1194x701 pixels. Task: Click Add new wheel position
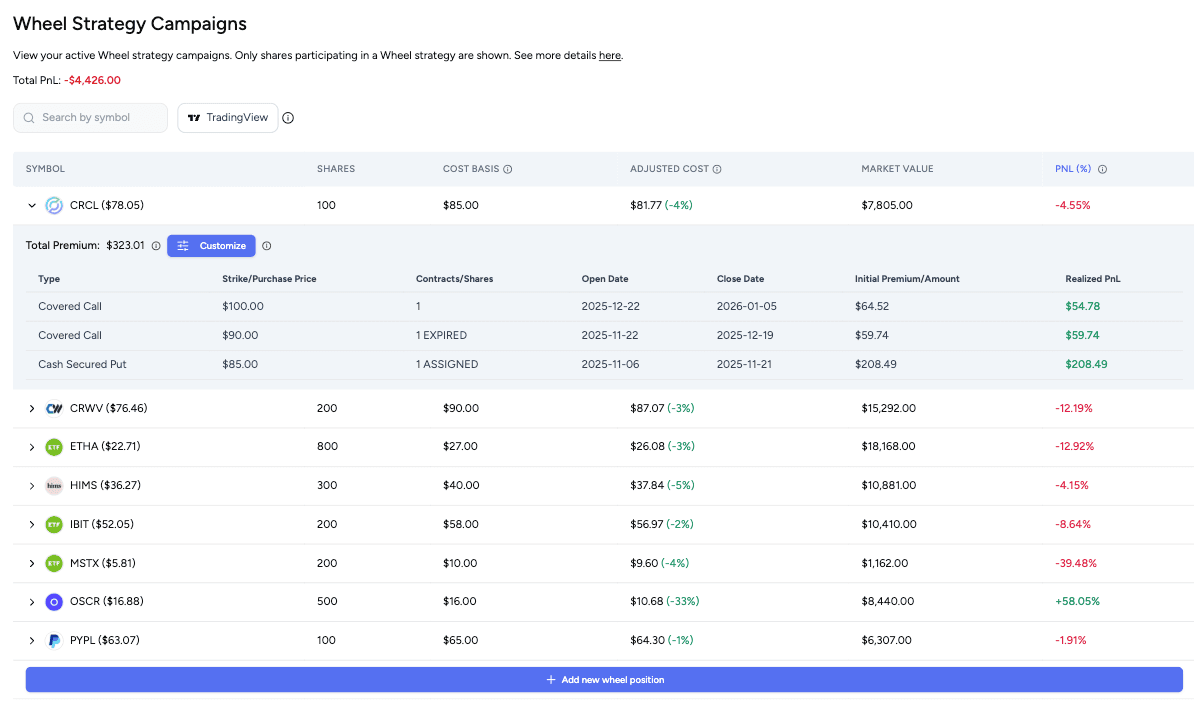pyautogui.click(x=604, y=679)
